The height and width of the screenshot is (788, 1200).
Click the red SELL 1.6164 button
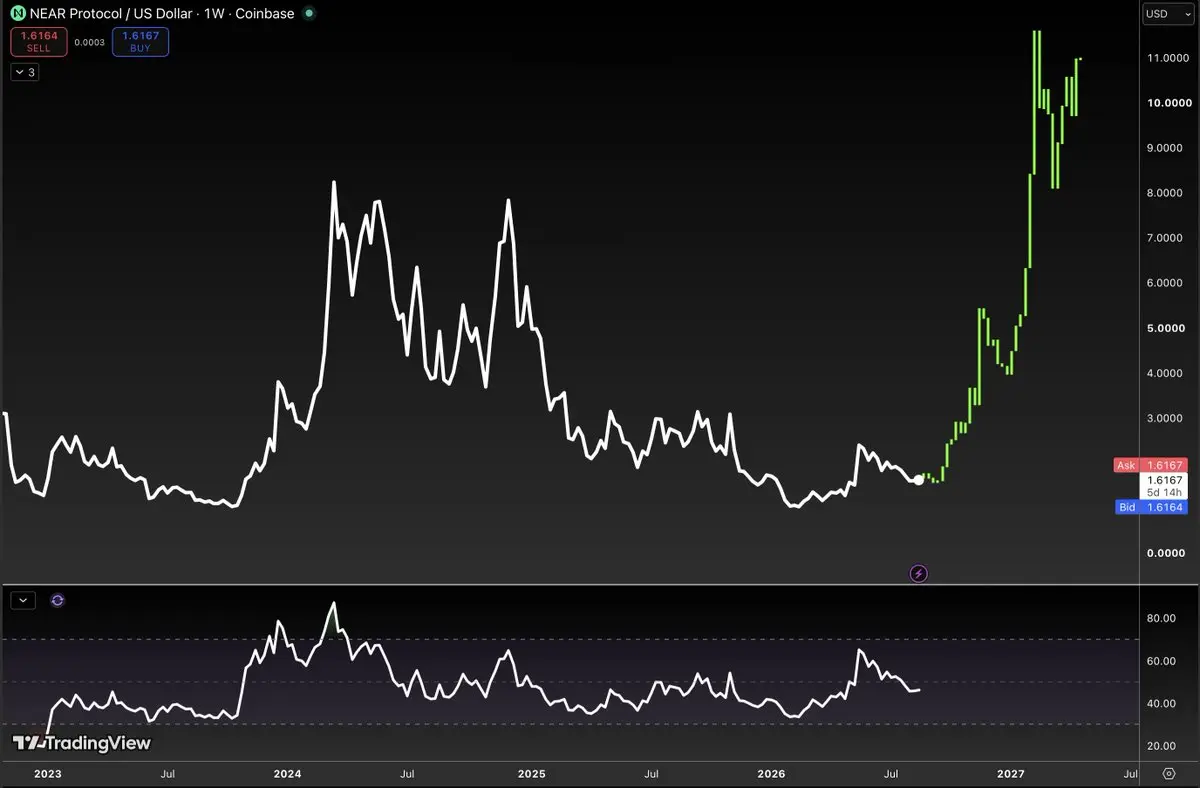click(39, 42)
